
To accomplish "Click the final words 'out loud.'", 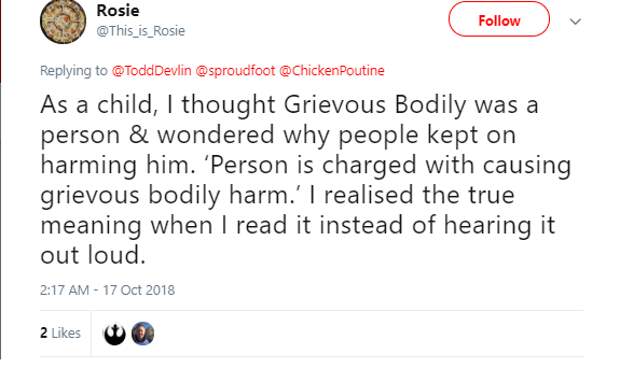I will click(x=93, y=255).
